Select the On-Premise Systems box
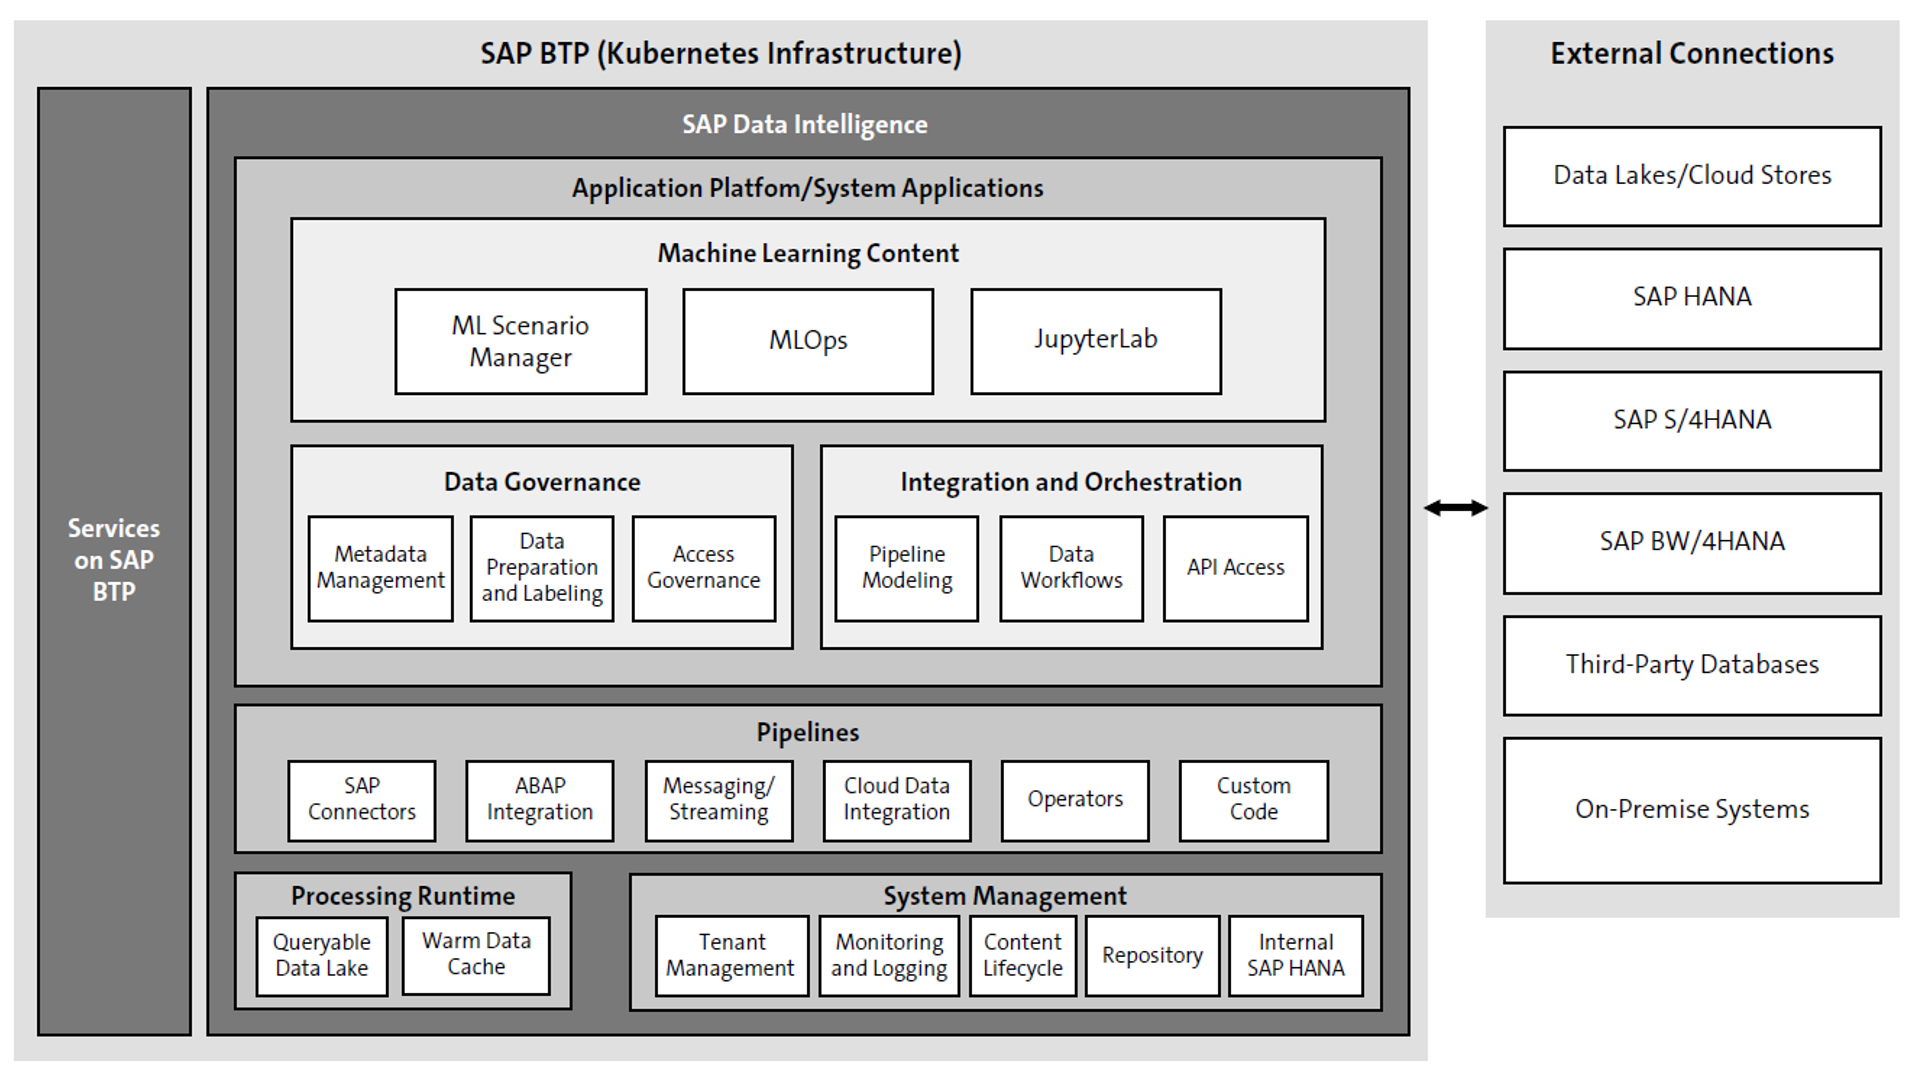The height and width of the screenshot is (1077, 1915). pos(1692,810)
